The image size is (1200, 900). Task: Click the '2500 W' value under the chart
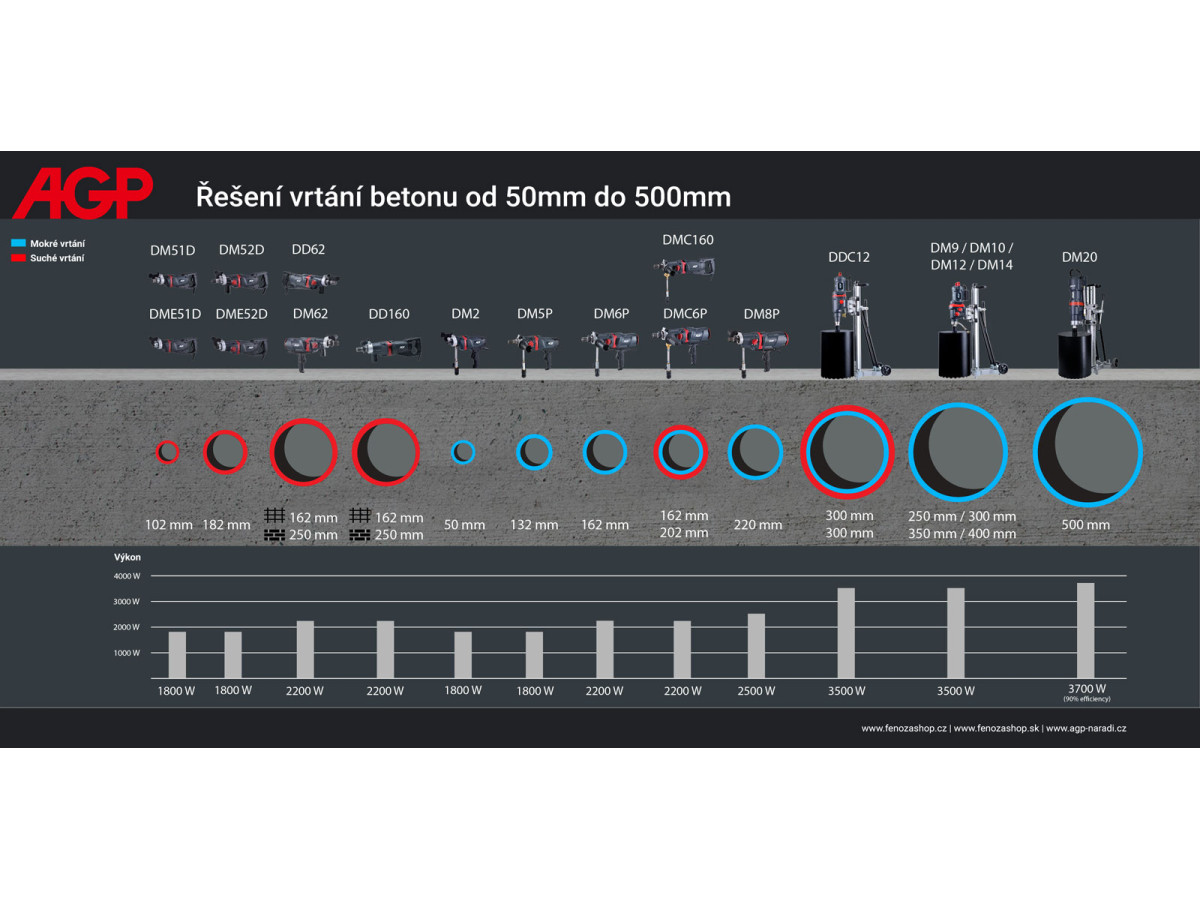coord(756,691)
